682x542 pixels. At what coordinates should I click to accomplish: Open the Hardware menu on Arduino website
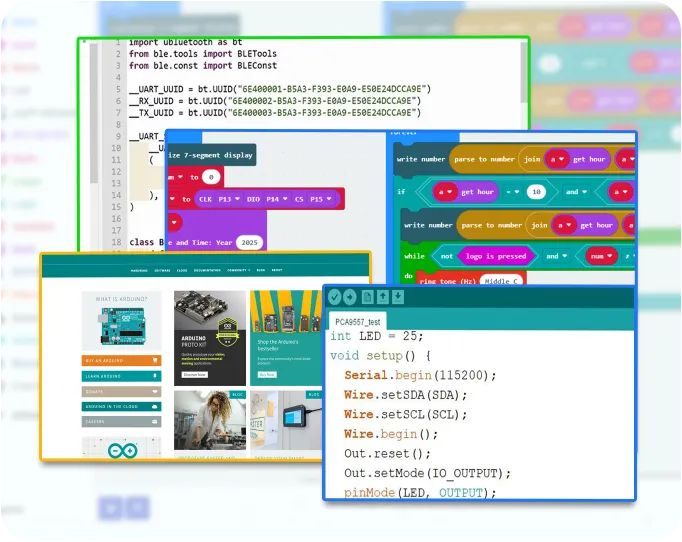(139, 271)
